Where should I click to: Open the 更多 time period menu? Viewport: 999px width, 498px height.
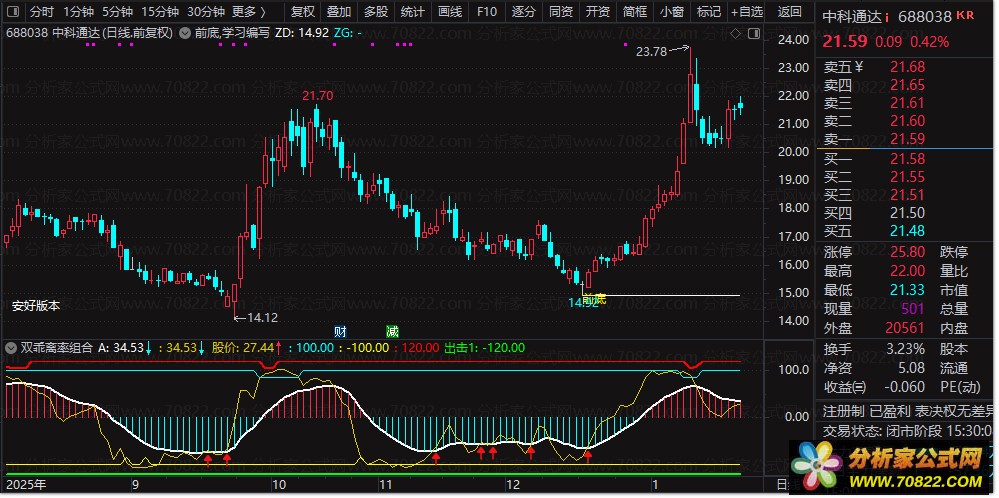(x=248, y=12)
